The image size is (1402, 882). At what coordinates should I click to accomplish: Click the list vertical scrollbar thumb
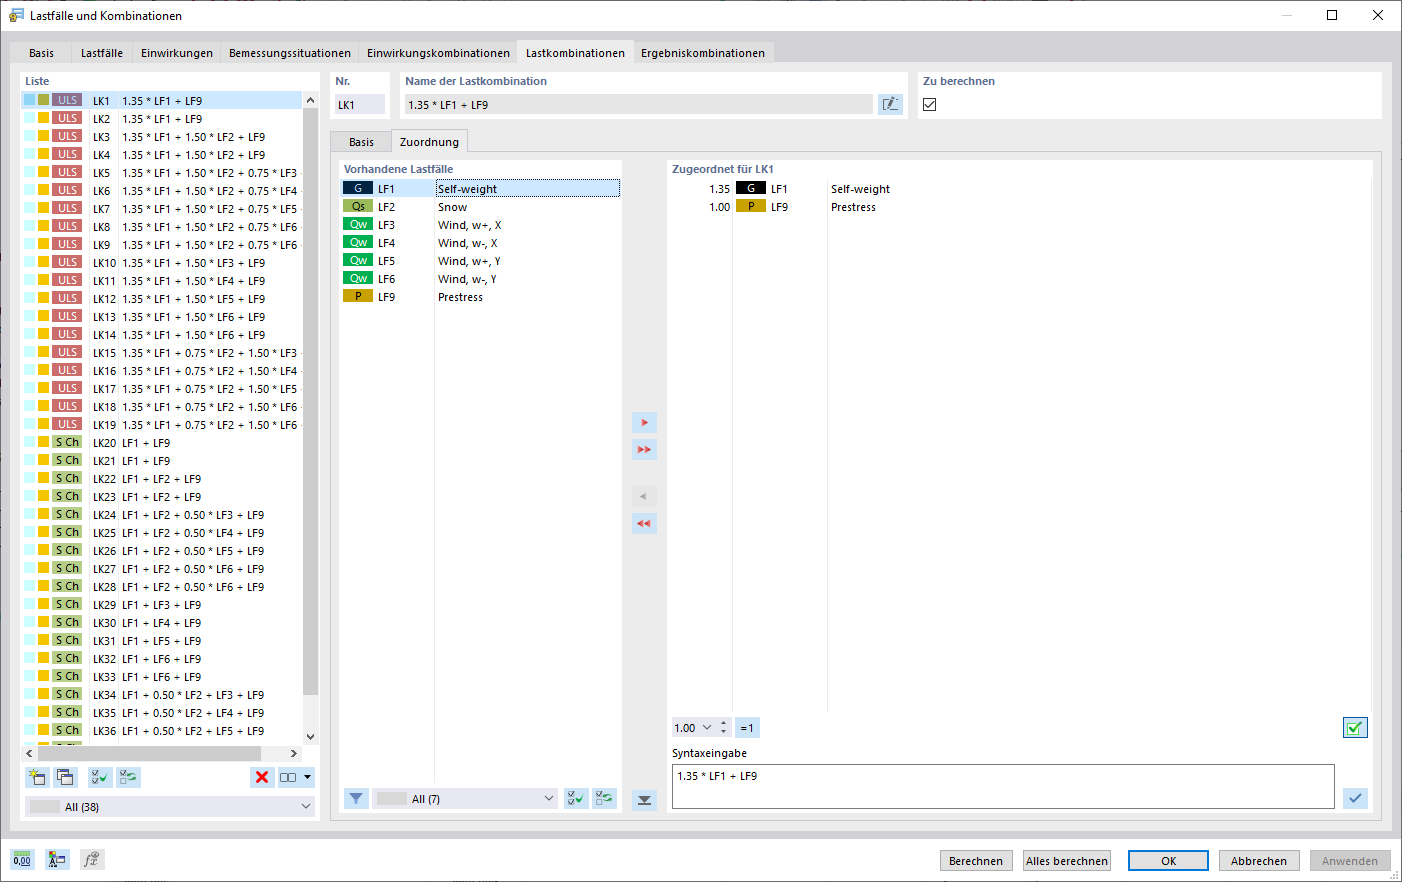tap(310, 402)
